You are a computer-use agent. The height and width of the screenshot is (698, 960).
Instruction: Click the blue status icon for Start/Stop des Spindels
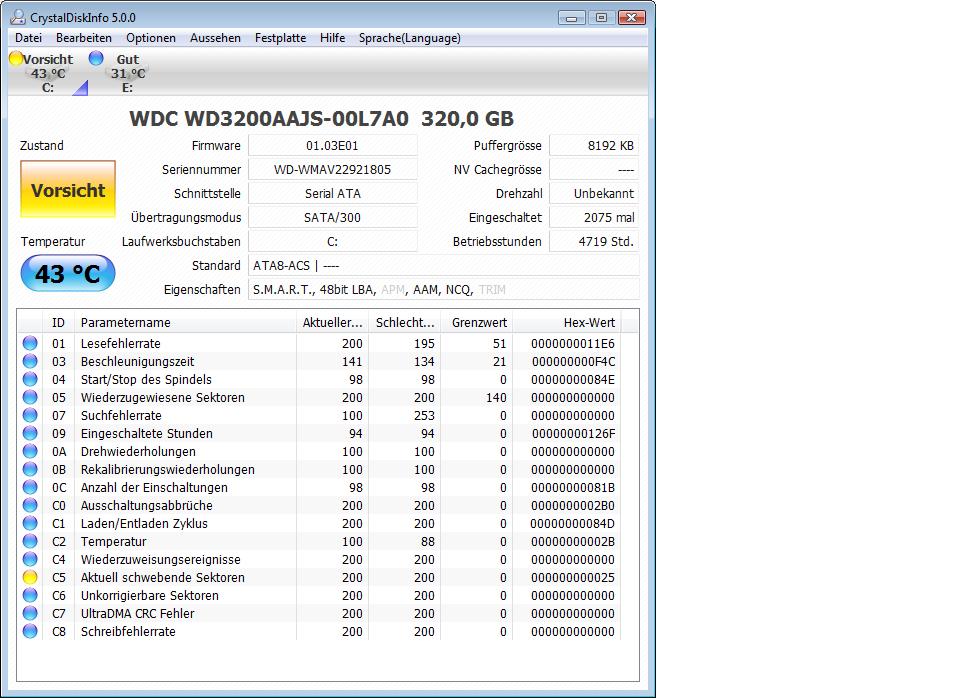(30, 379)
